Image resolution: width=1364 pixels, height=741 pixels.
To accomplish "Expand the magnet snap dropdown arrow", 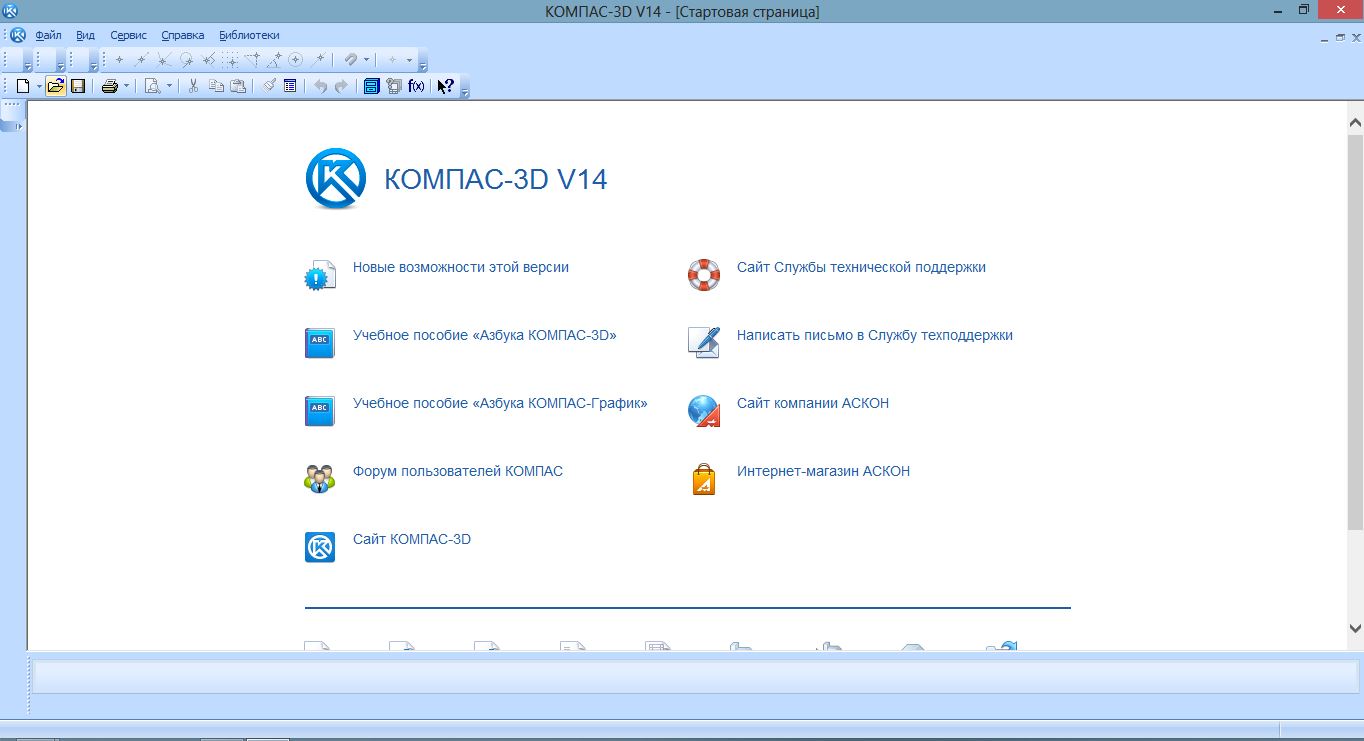I will (367, 60).
